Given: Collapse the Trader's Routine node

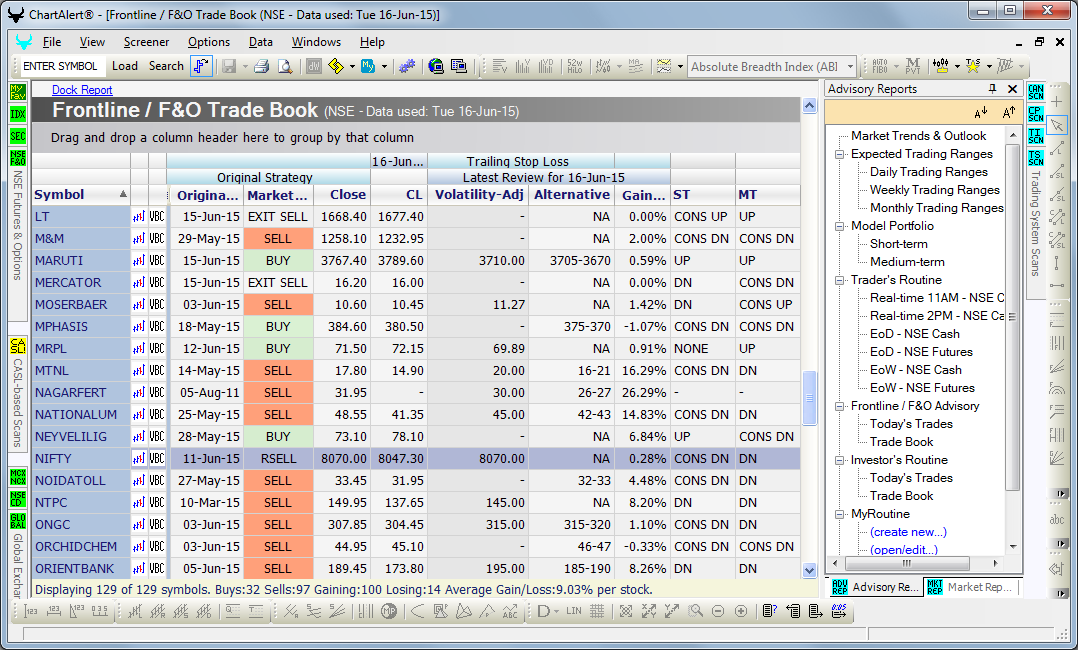Looking at the screenshot, I should click(x=839, y=280).
